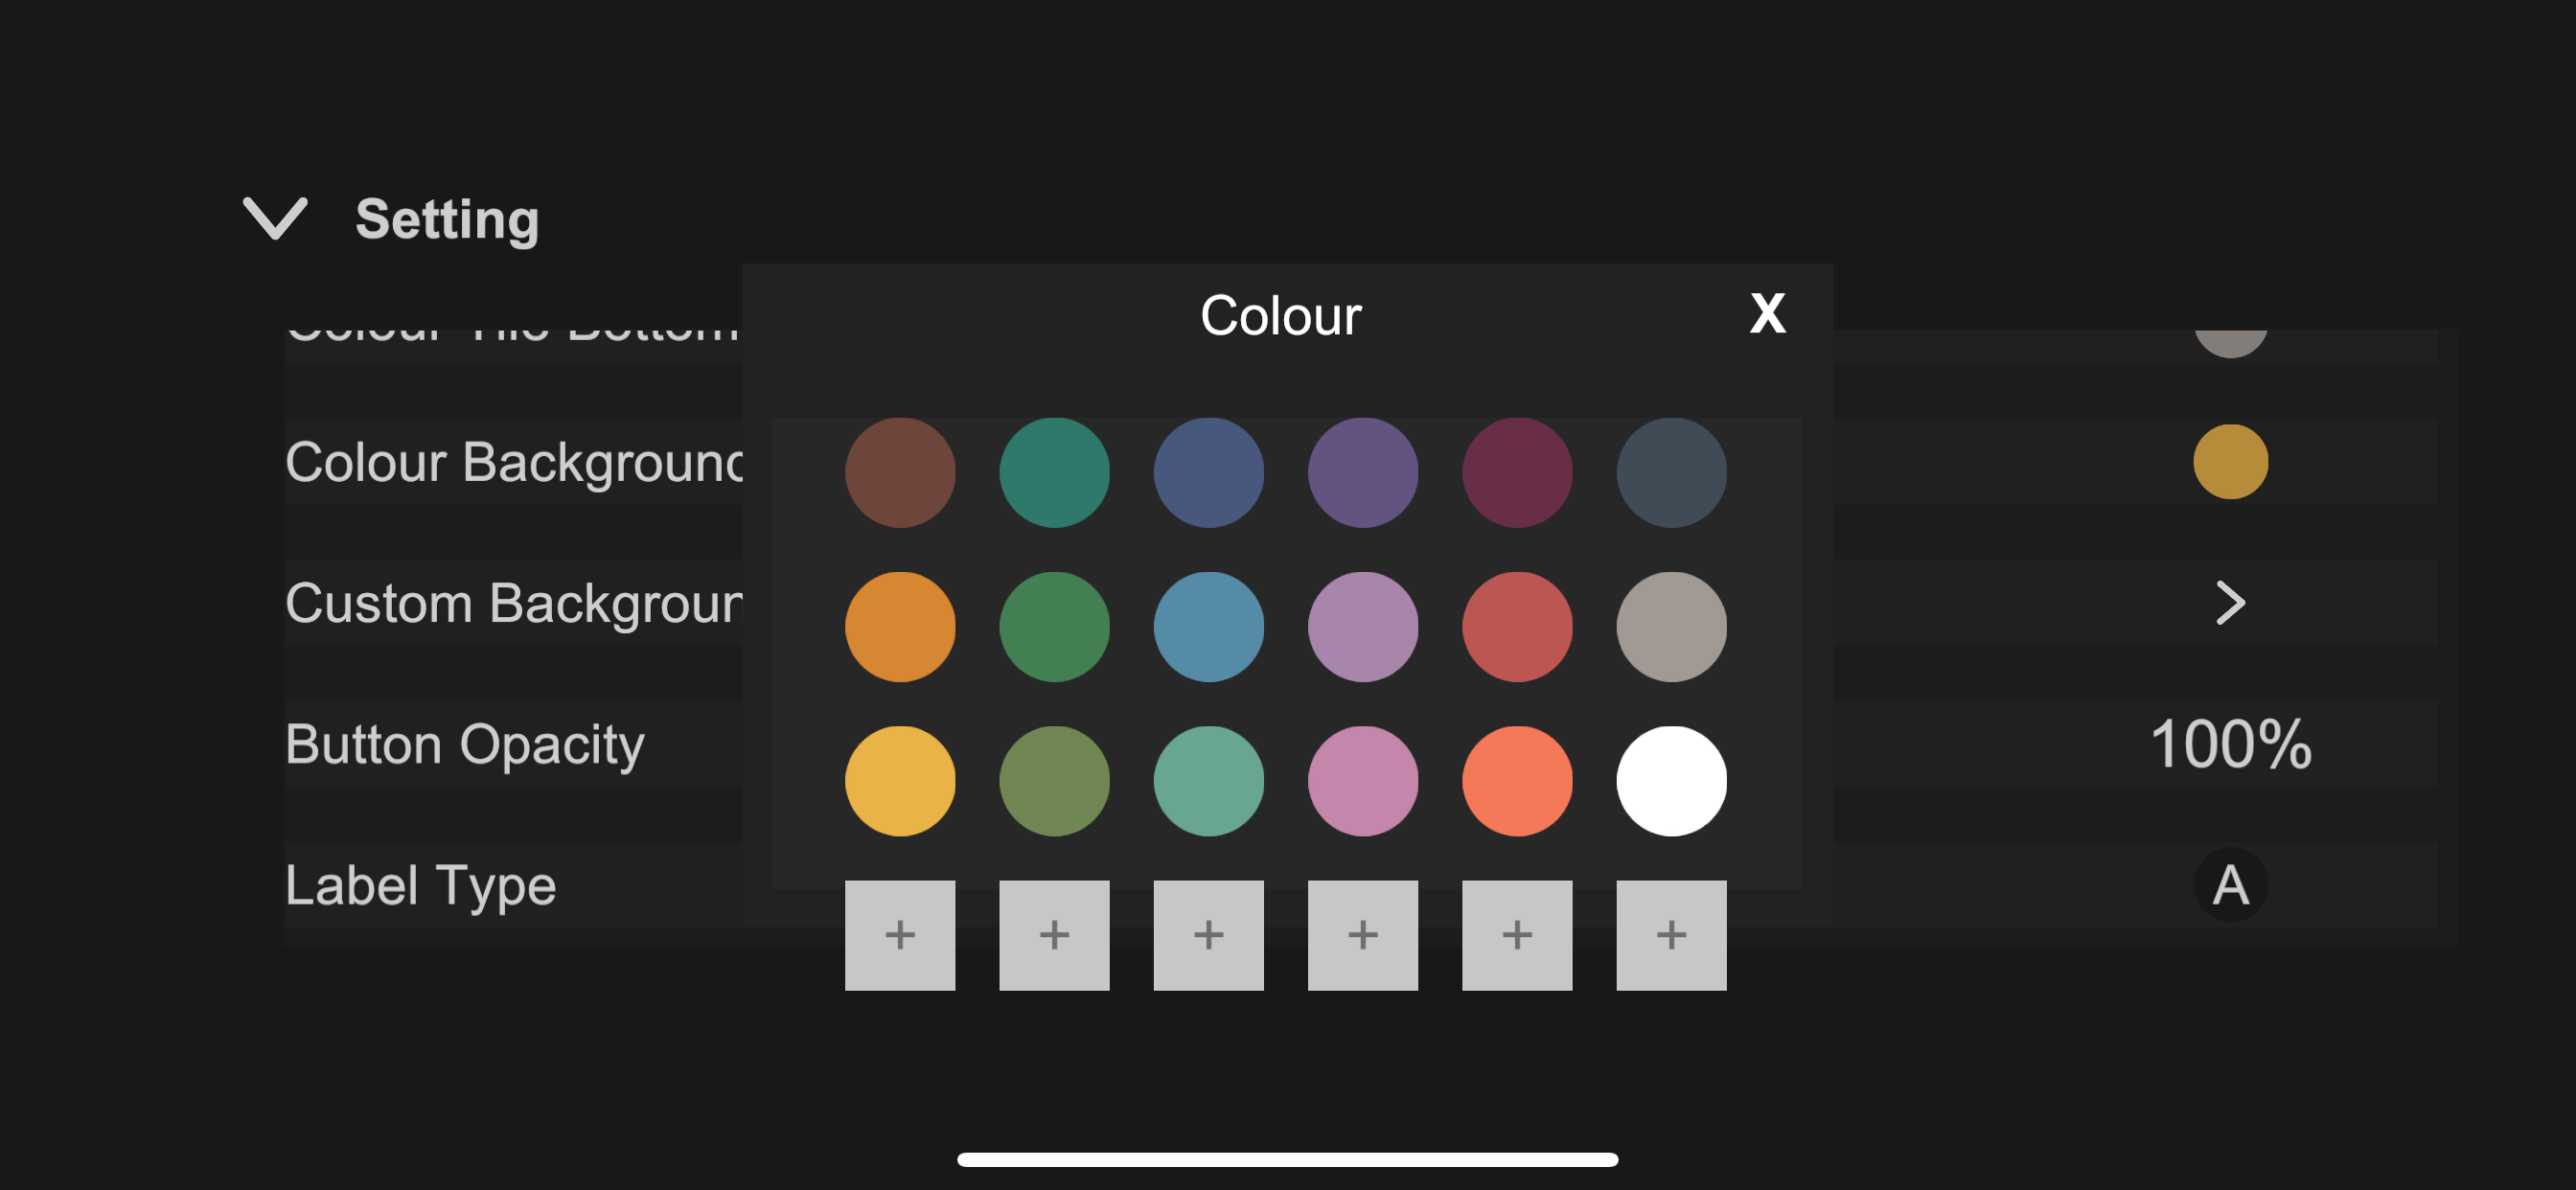This screenshot has width=2576, height=1190.
Task: Pick the light blue swatch in middle row
Action: click(x=1208, y=627)
